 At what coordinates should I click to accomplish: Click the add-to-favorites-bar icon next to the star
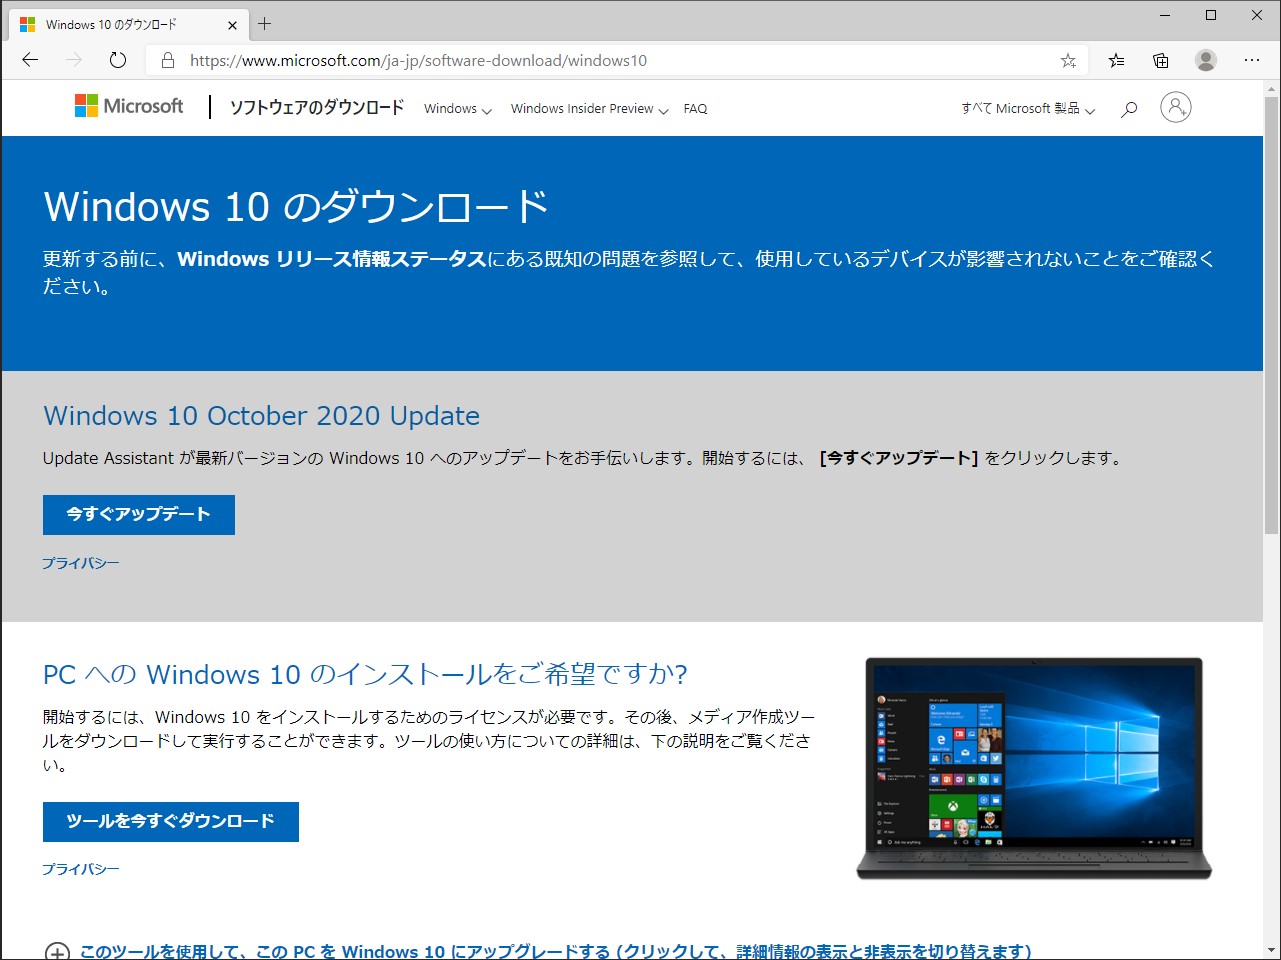pyautogui.click(x=1116, y=60)
